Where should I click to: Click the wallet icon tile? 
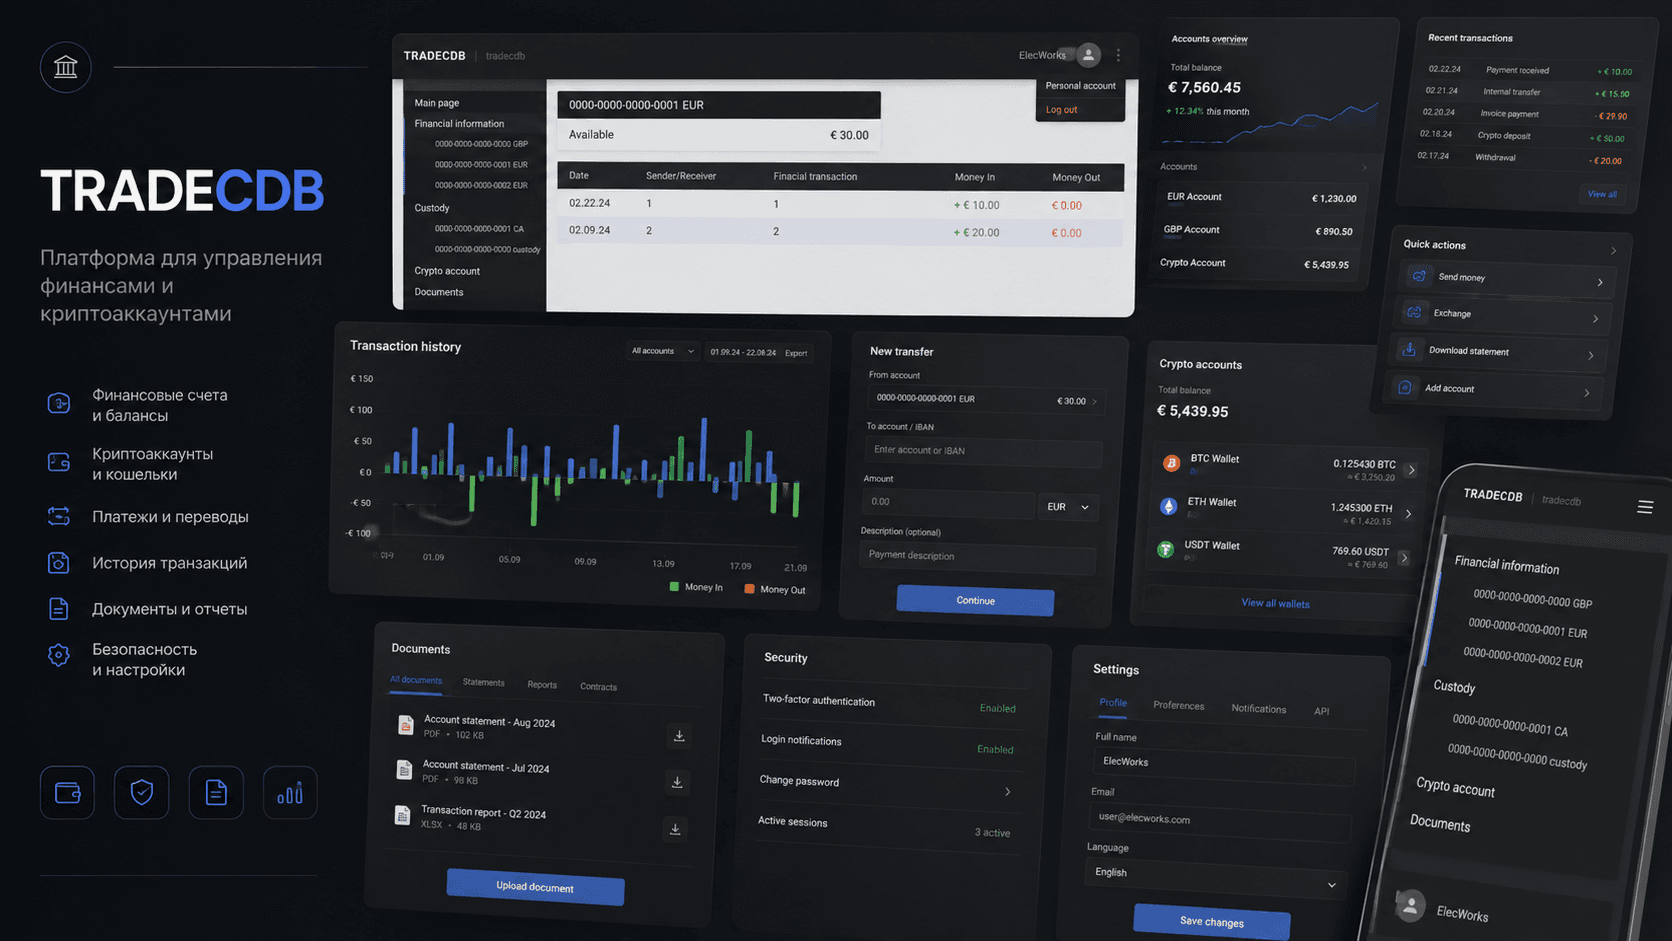[67, 793]
